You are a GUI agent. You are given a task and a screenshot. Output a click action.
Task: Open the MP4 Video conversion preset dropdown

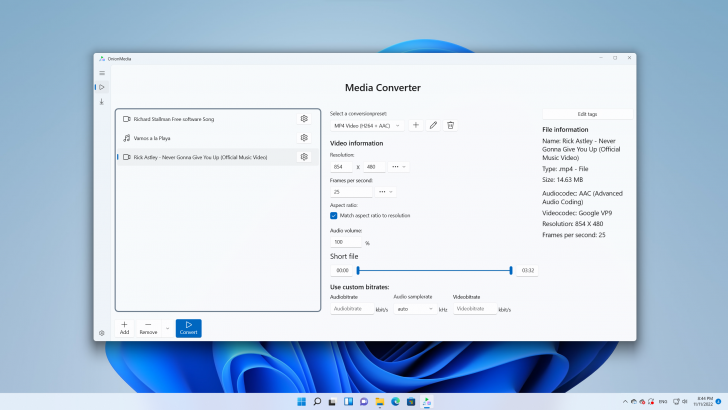367,125
